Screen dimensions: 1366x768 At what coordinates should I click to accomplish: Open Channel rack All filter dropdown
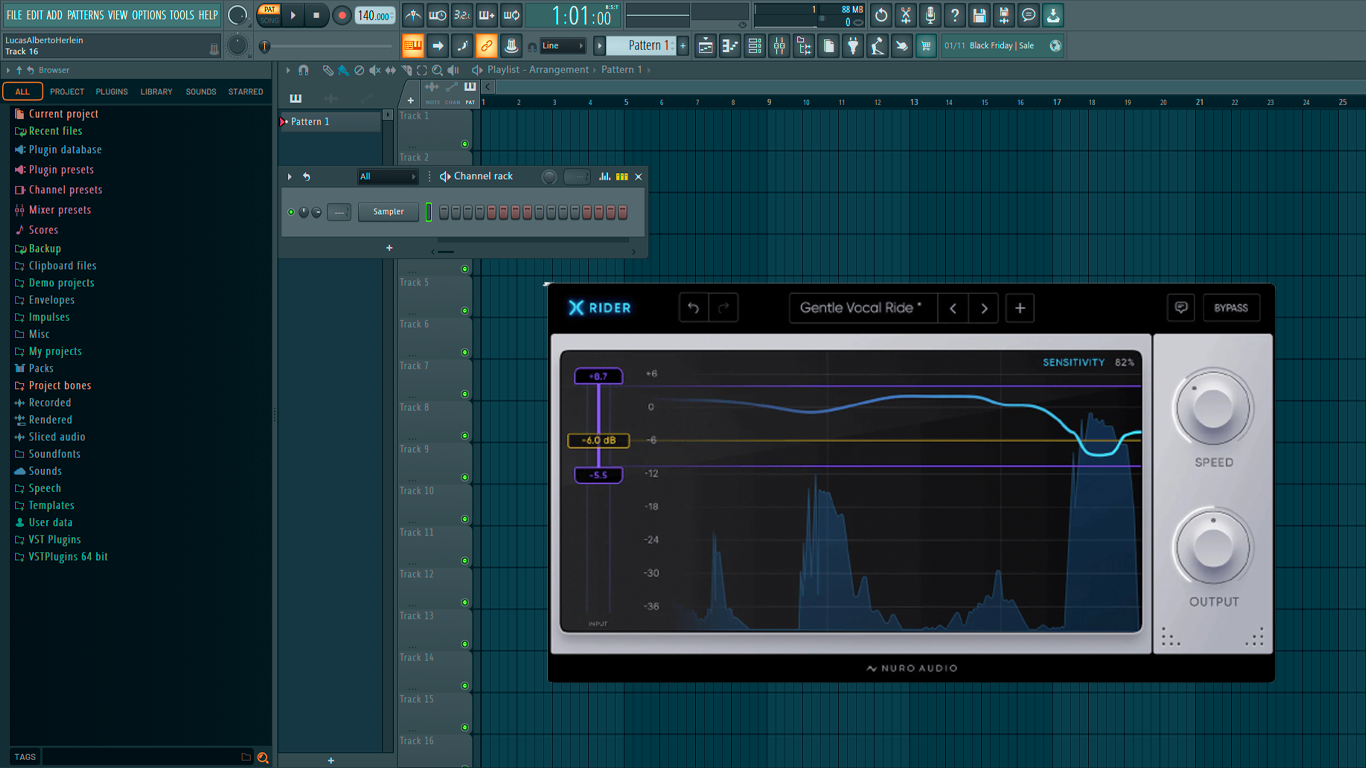coord(388,176)
